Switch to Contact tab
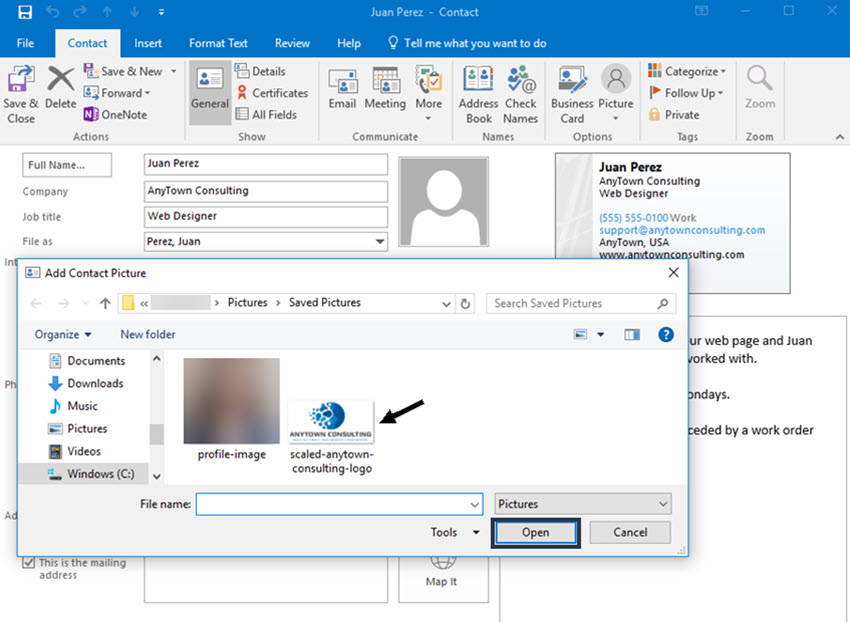 (87, 43)
